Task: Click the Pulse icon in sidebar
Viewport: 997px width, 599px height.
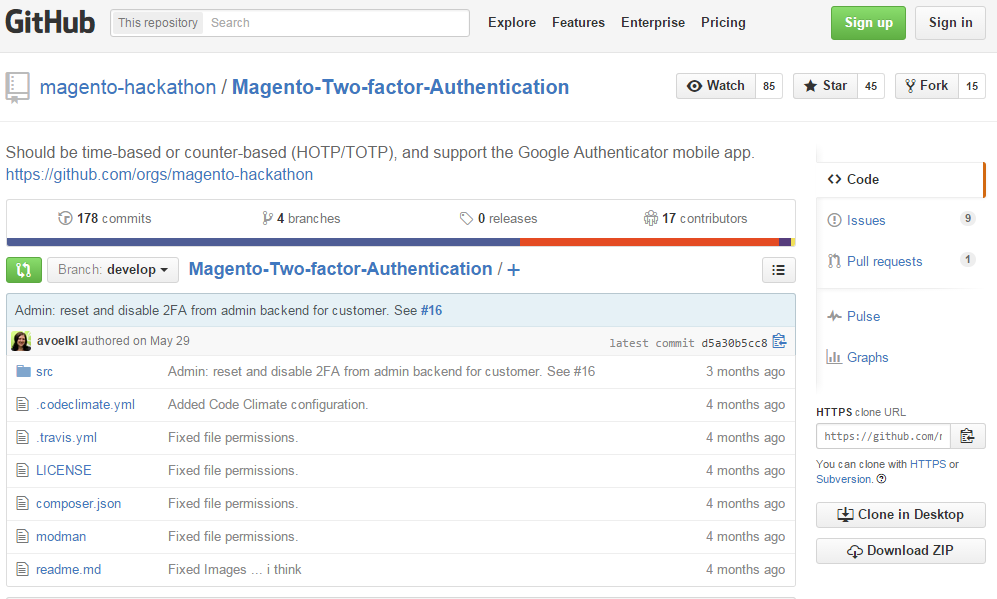Action: [834, 316]
